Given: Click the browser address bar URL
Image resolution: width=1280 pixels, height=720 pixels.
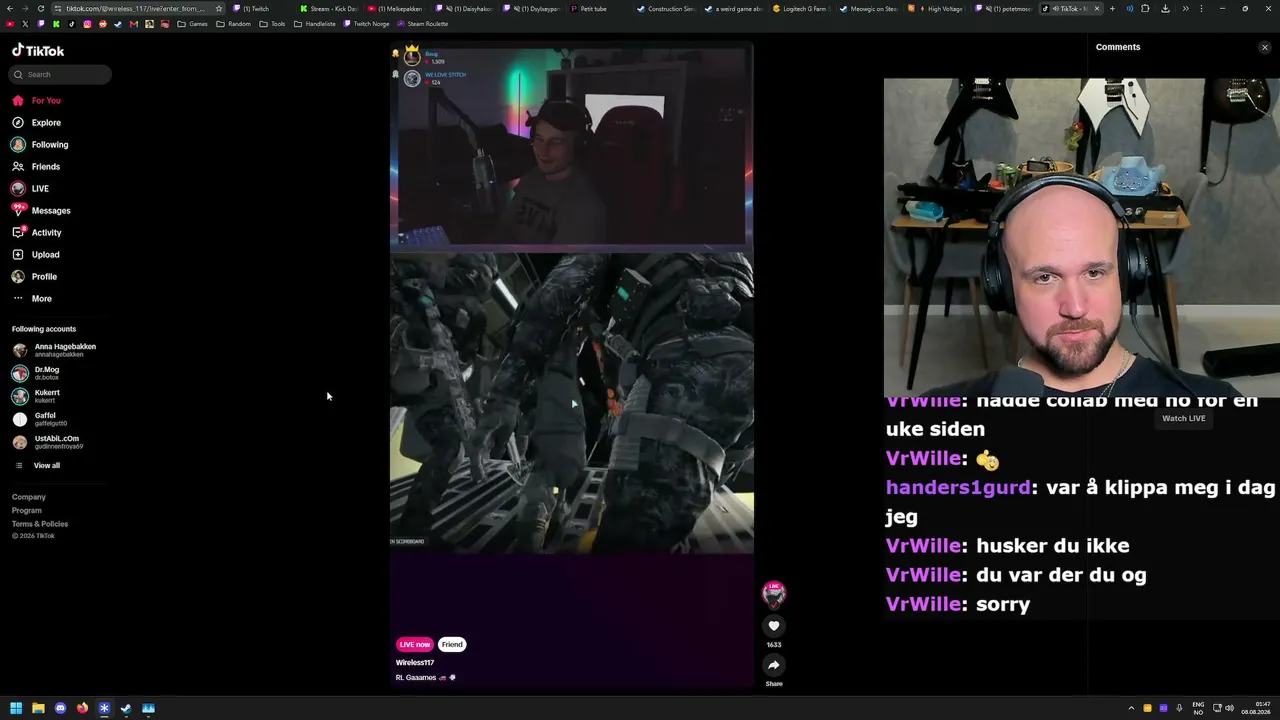Looking at the screenshot, I should click(135, 9).
